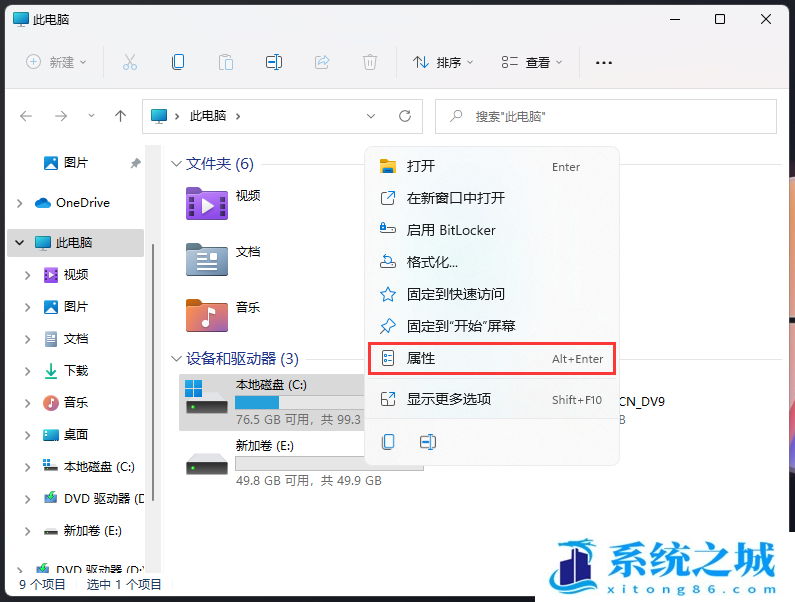Open the View (查看) dropdown
The width and height of the screenshot is (795, 602).
coord(532,62)
